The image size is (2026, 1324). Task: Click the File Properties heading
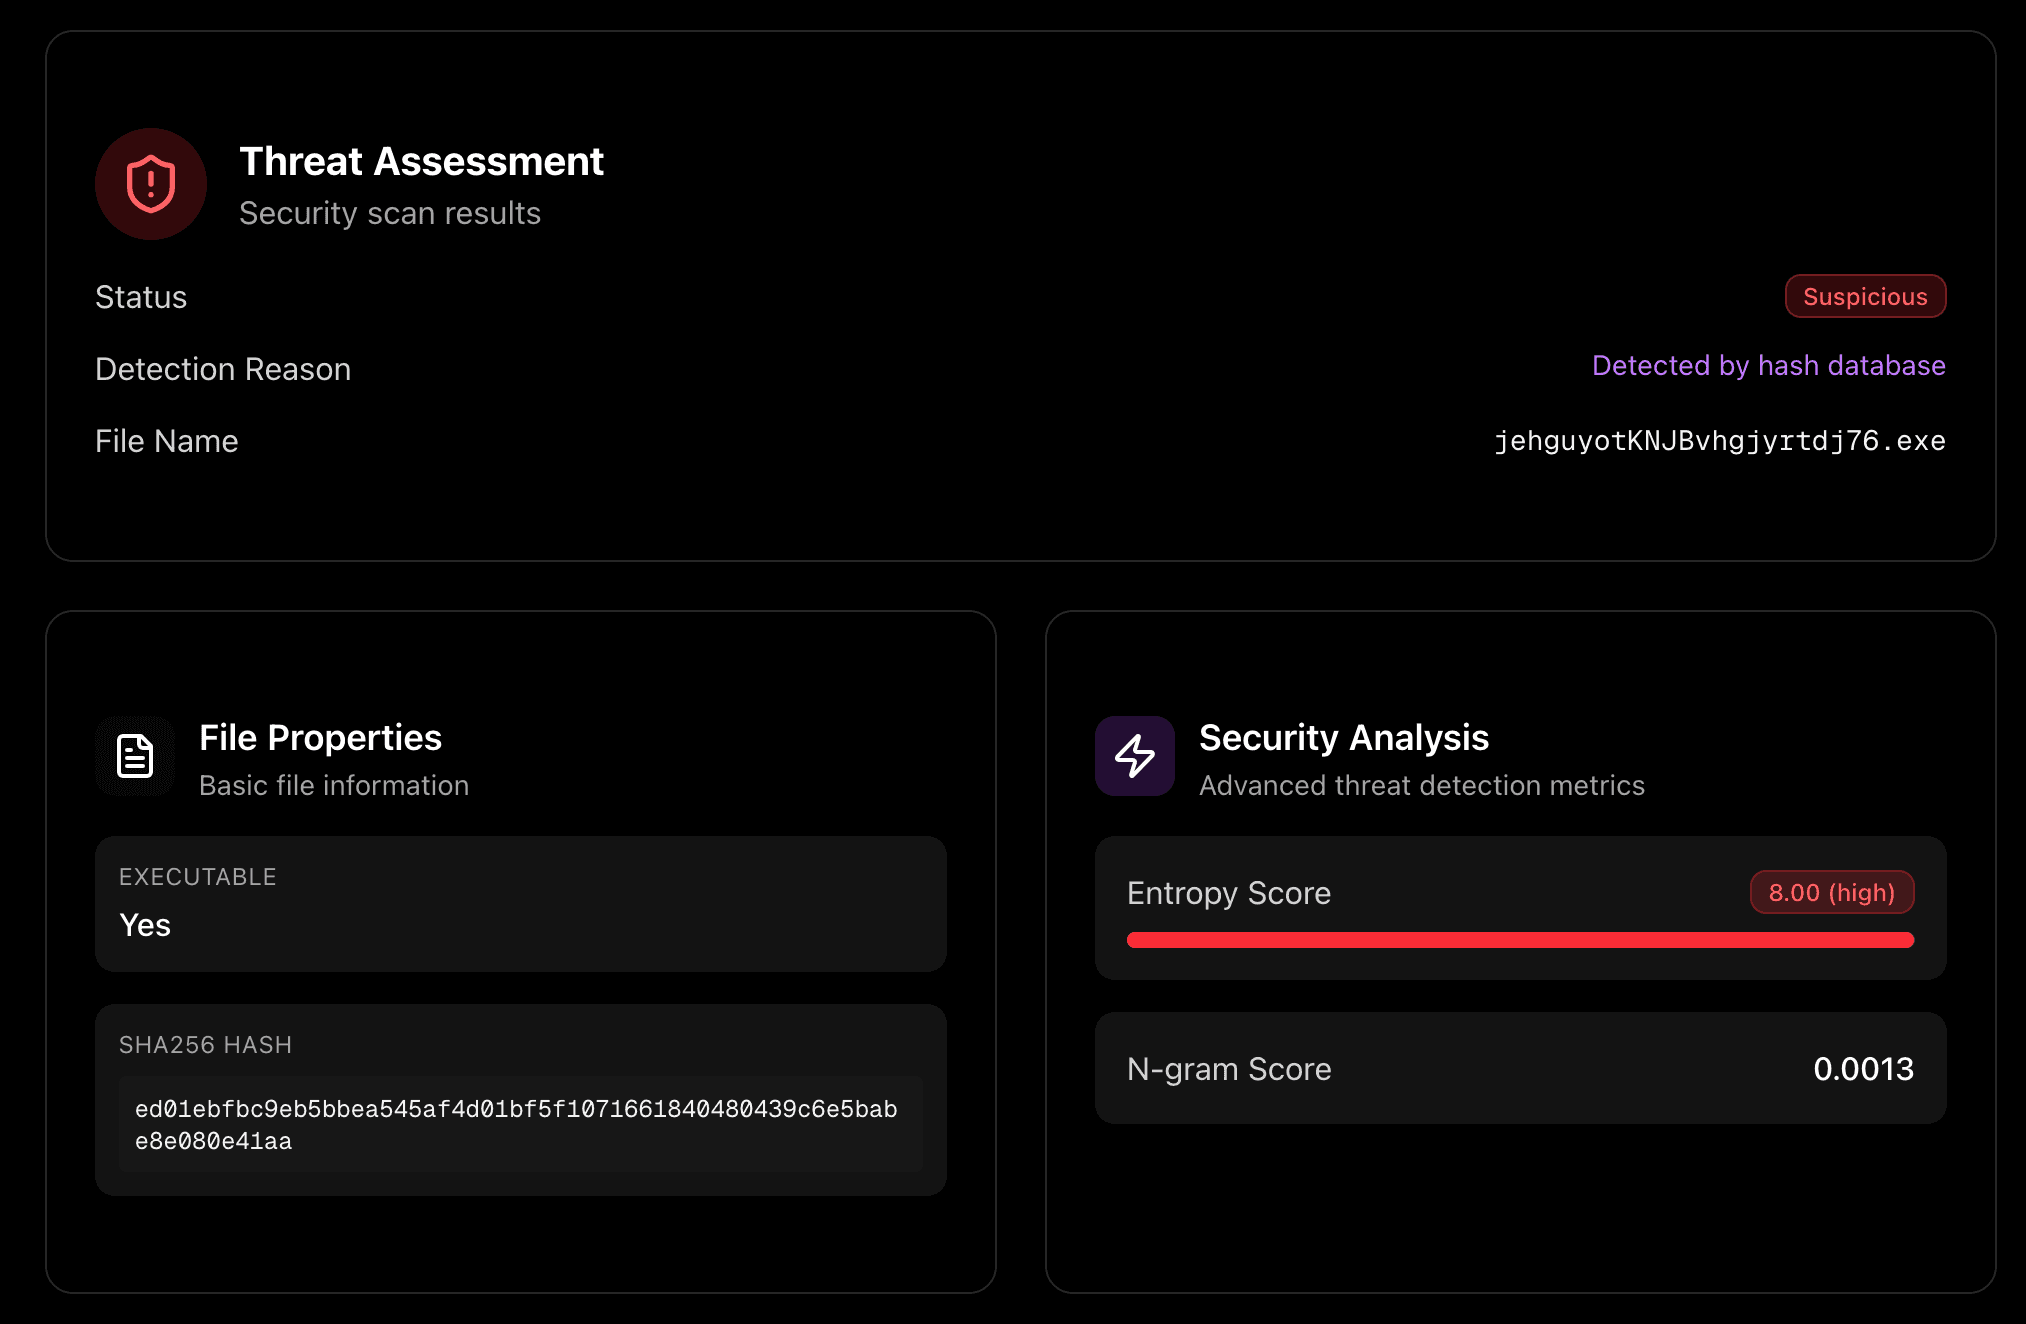(x=320, y=737)
